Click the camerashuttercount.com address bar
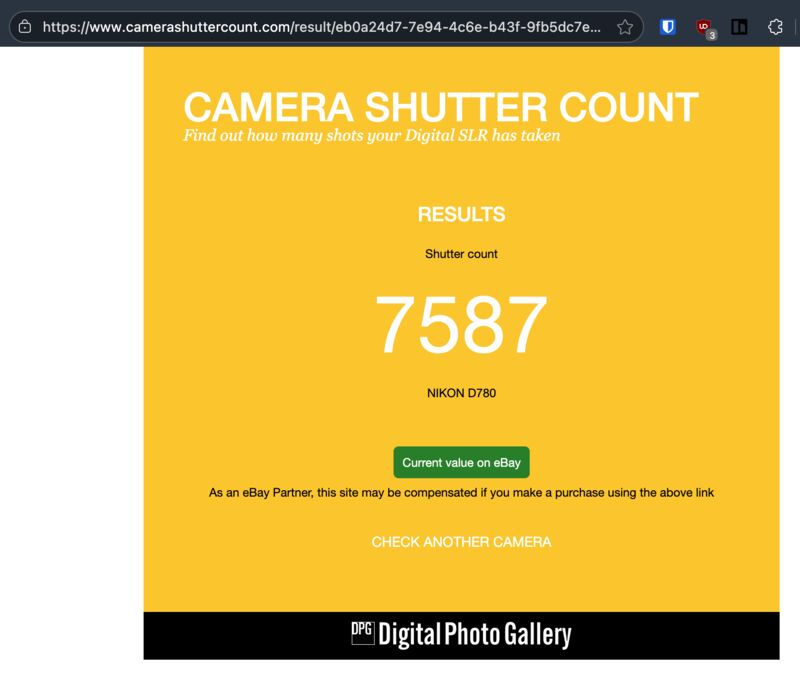 320,27
